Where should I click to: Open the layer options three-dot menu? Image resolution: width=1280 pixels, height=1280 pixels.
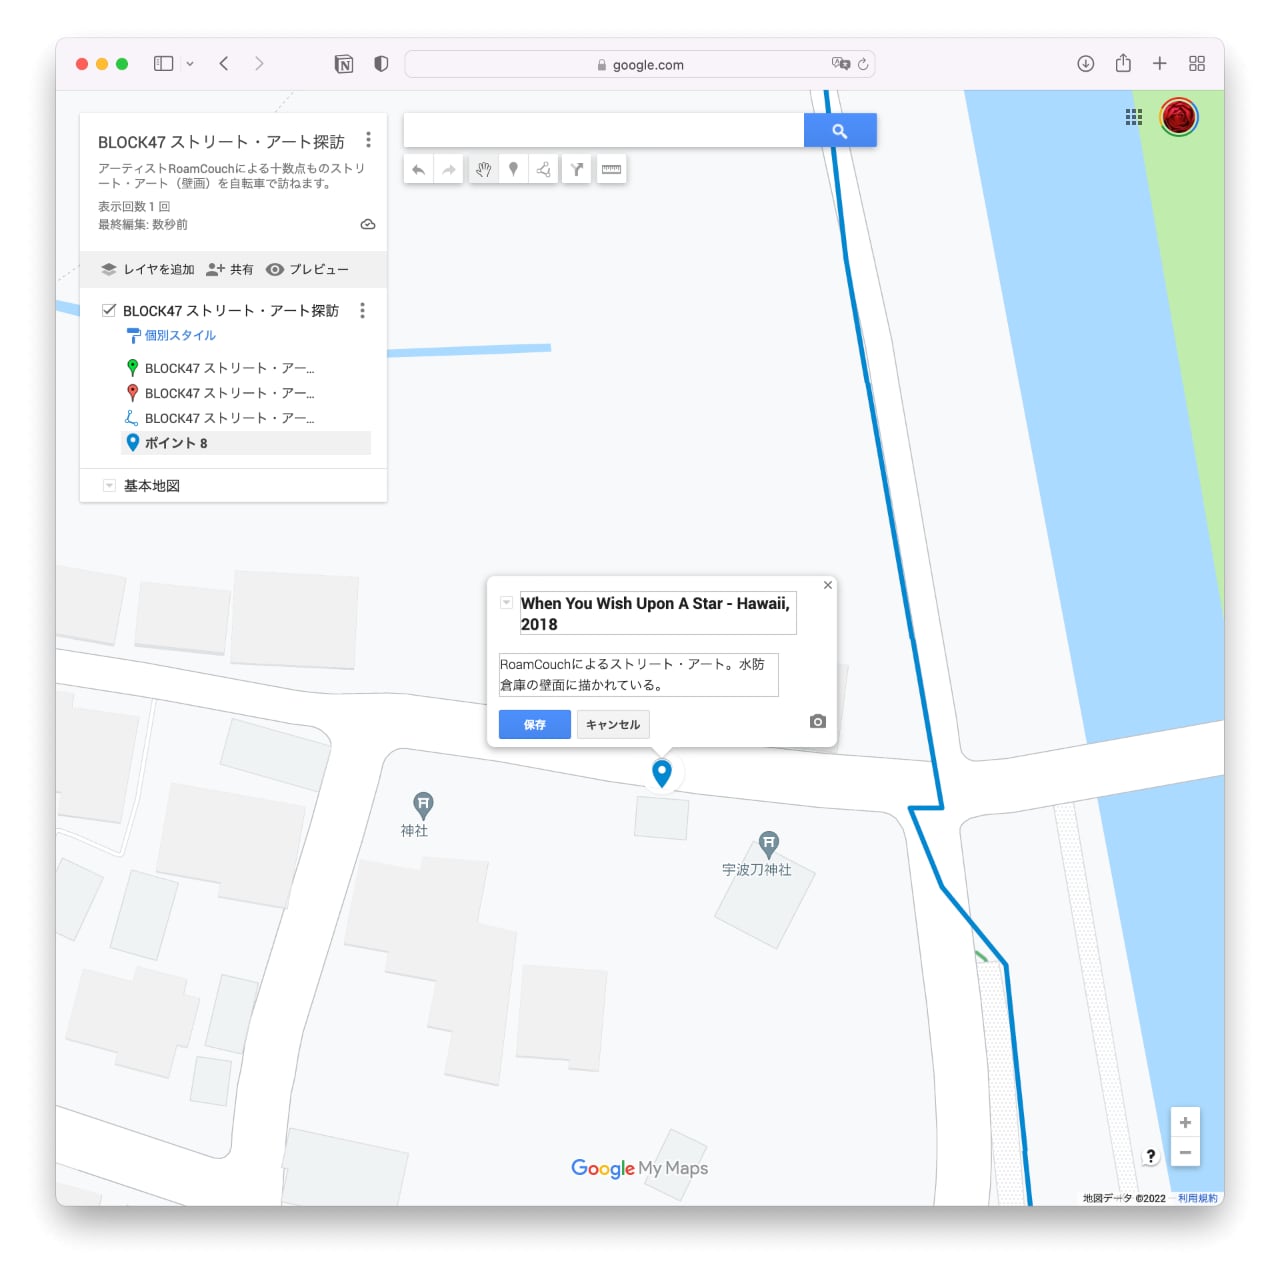362,311
